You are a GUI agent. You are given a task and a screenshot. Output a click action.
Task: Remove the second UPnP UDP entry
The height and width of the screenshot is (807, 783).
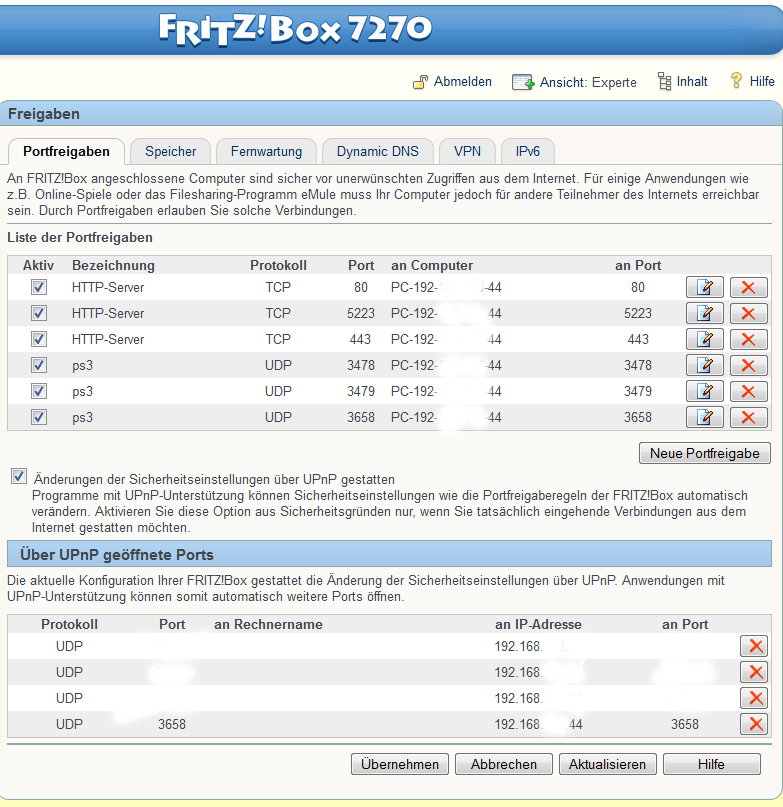[x=754, y=672]
